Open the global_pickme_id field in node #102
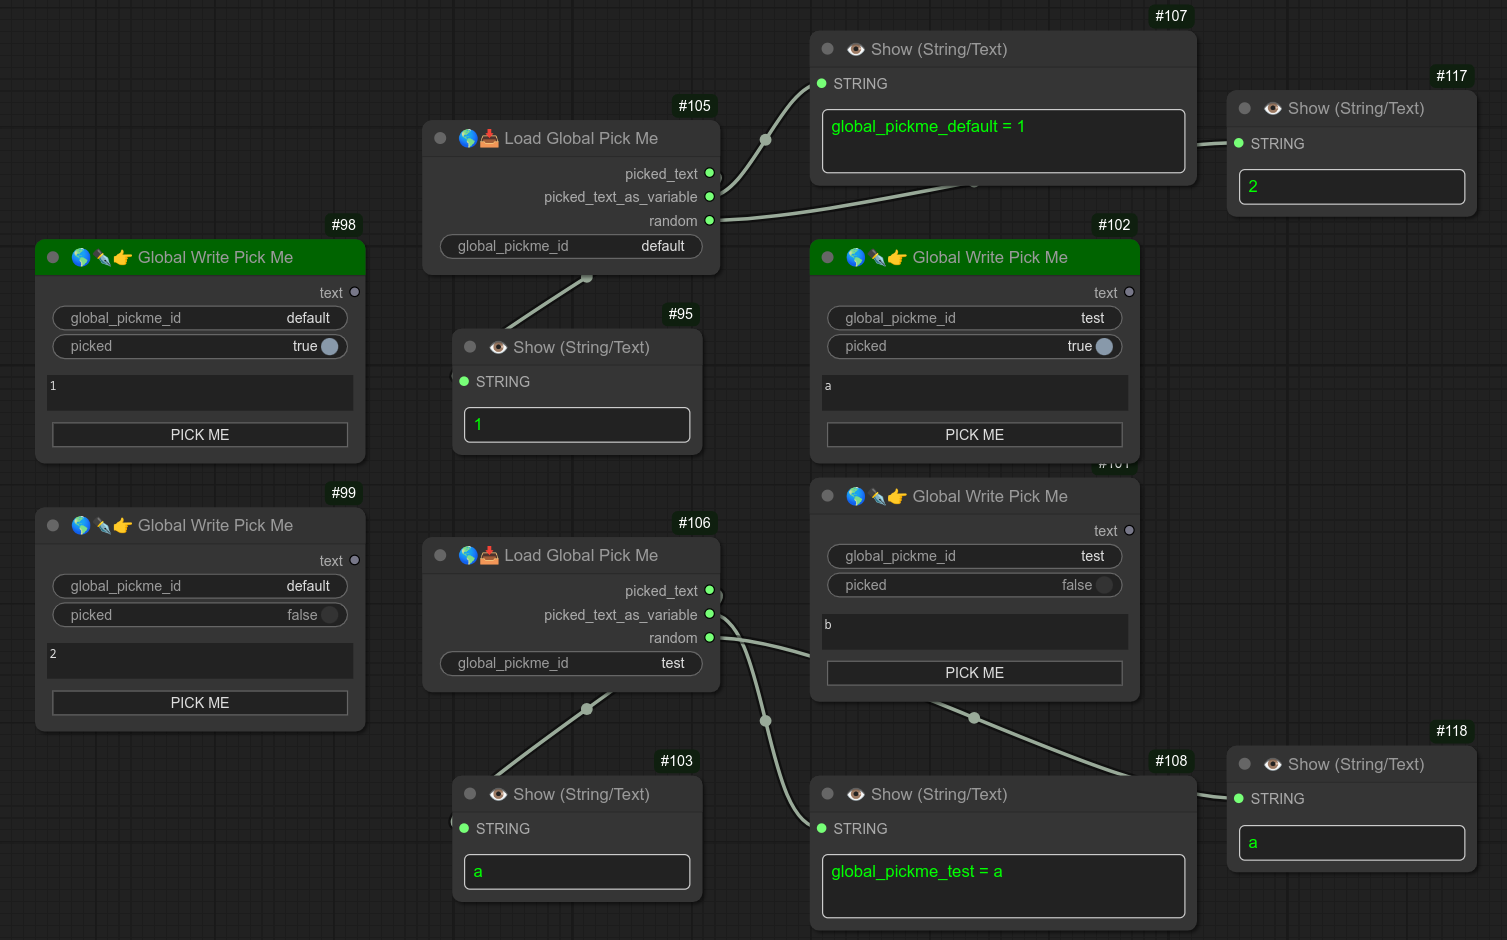1507x940 pixels. [x=974, y=318]
